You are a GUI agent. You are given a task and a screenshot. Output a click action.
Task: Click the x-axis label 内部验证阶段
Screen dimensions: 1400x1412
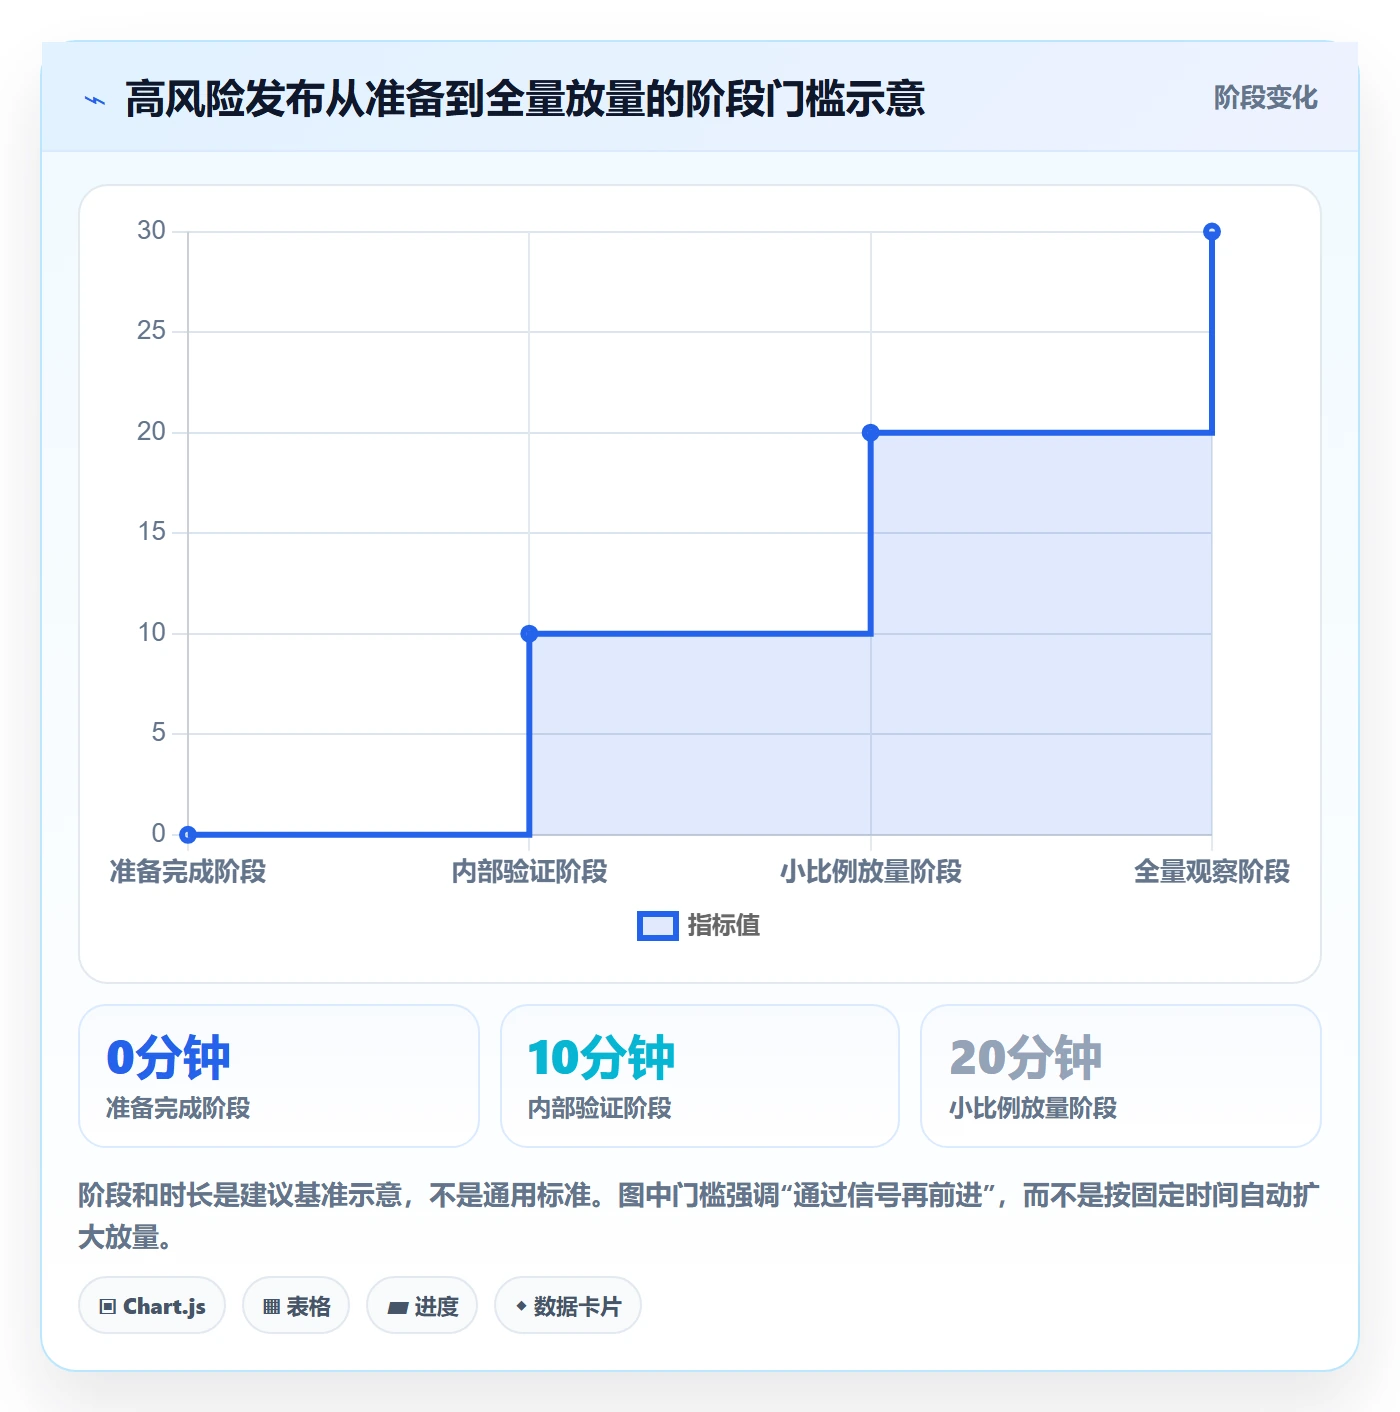(530, 872)
